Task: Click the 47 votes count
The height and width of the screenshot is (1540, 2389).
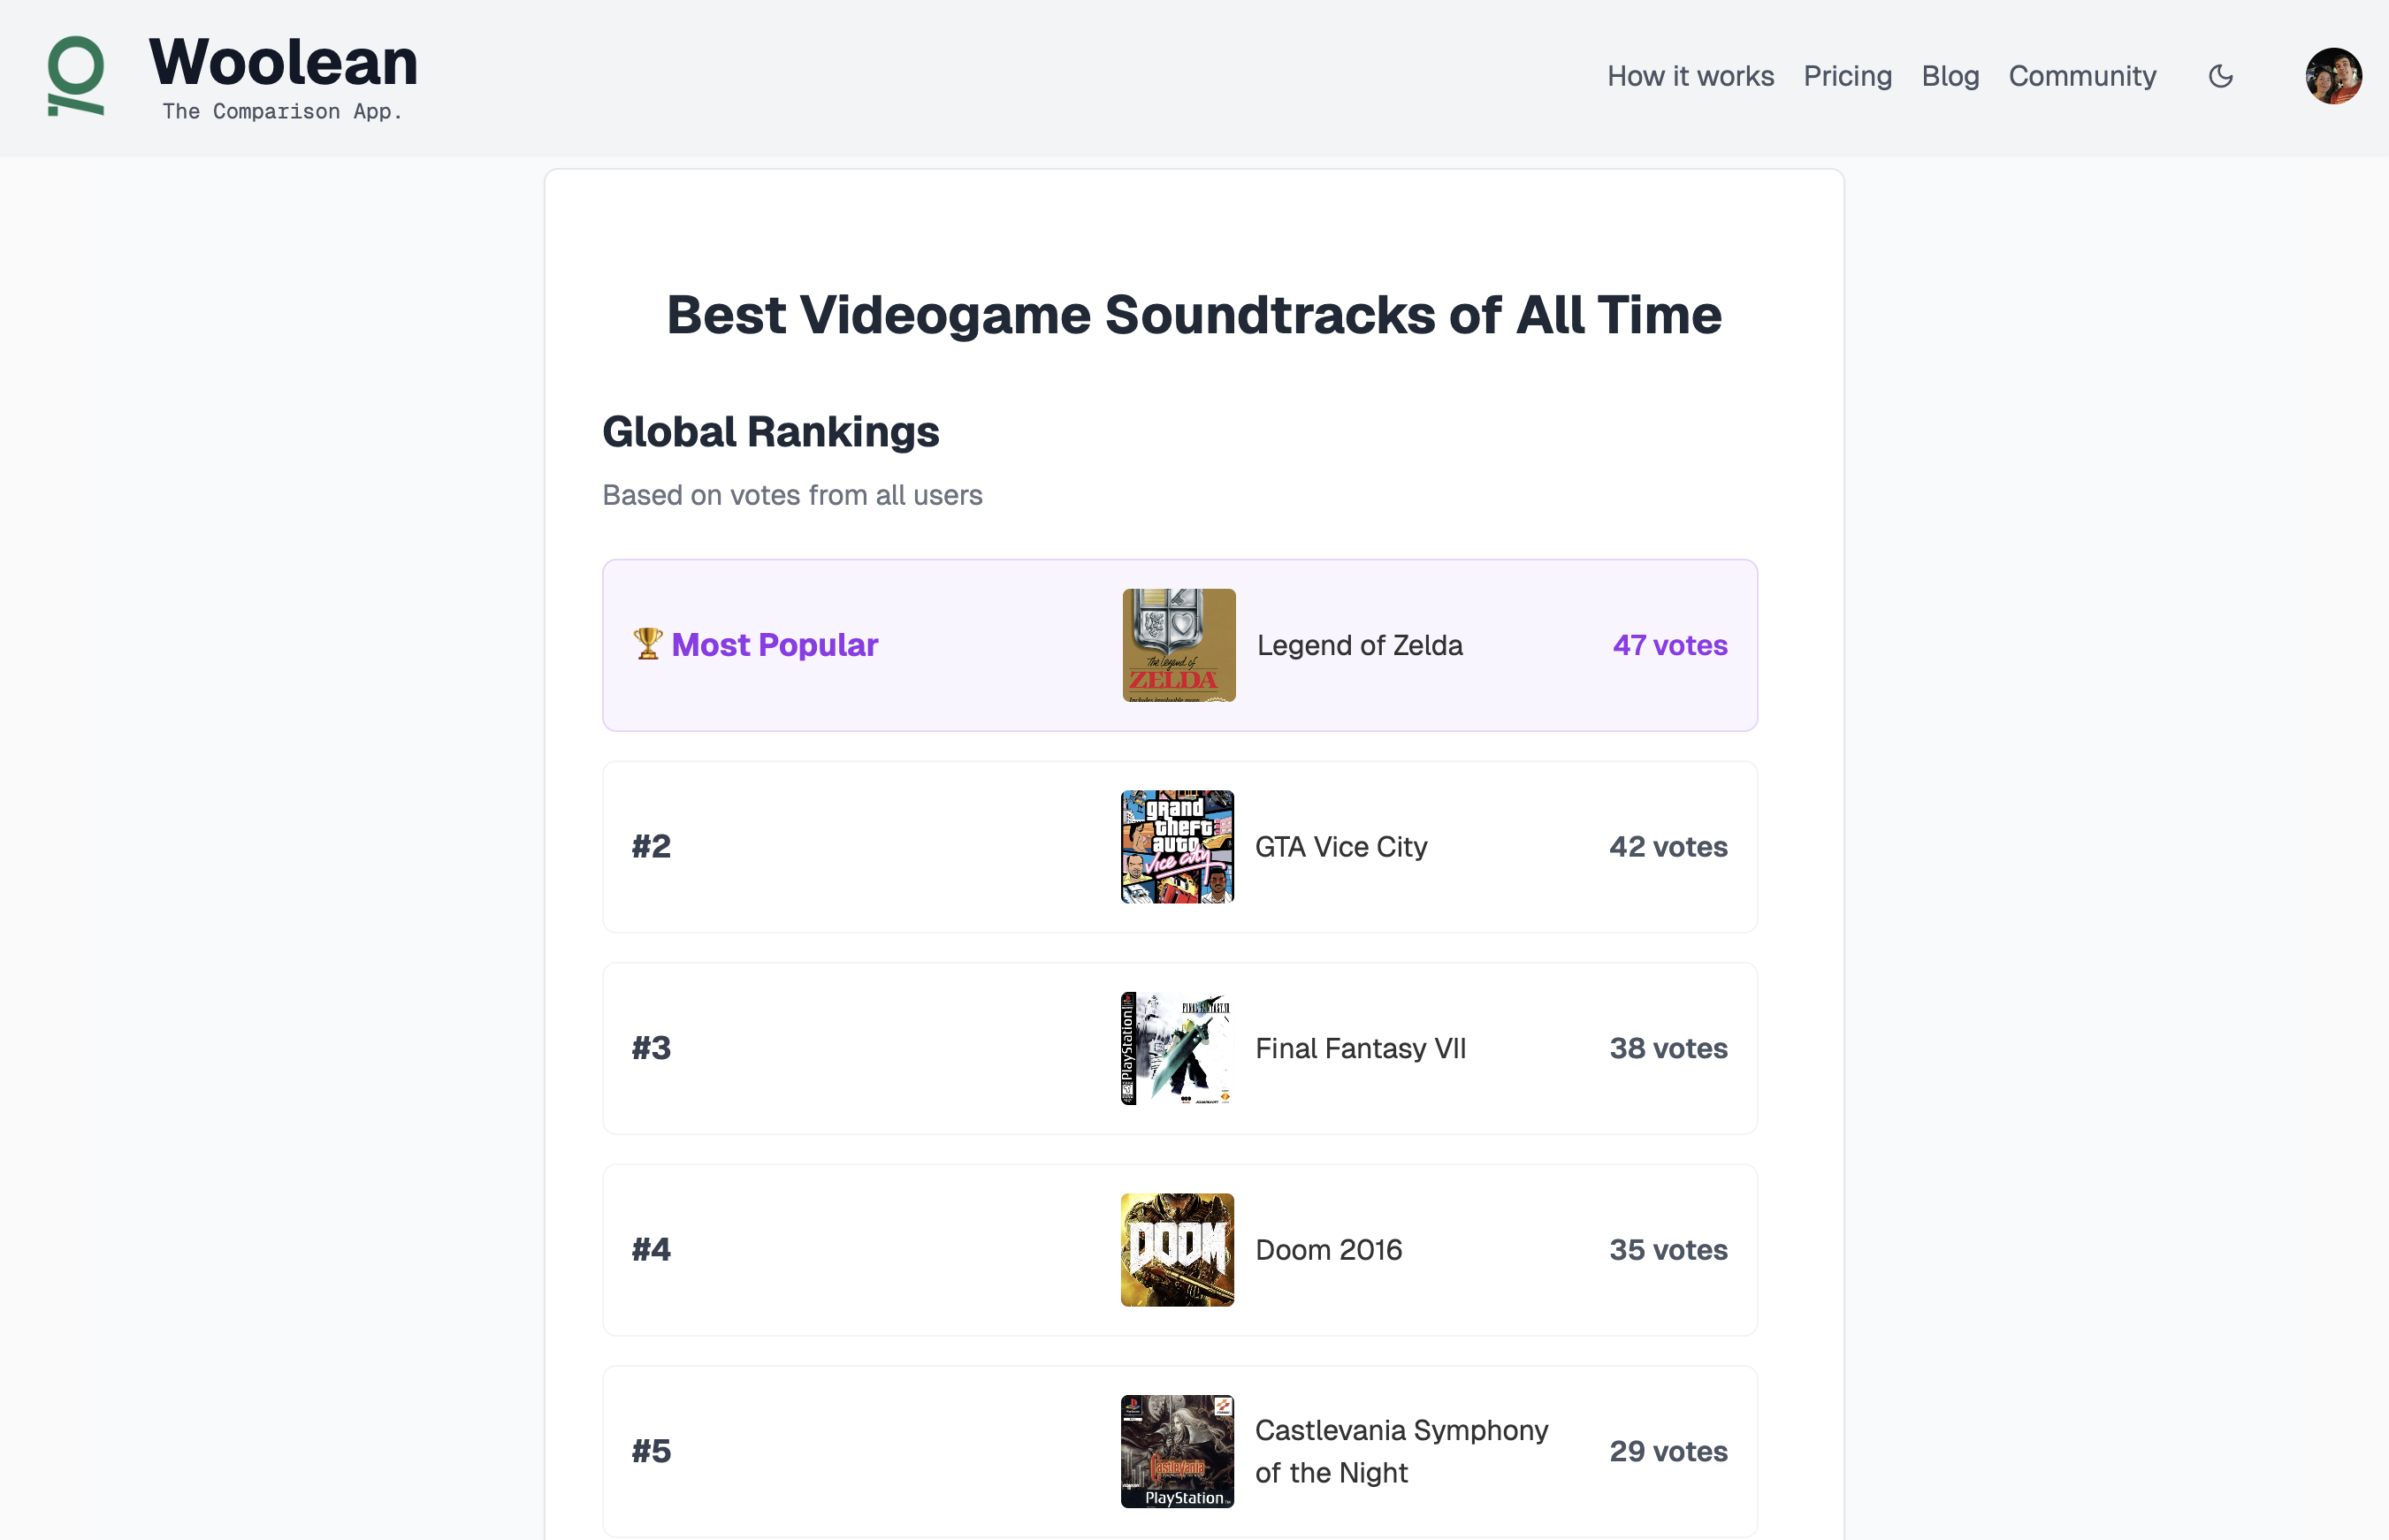Action: pos(1670,645)
